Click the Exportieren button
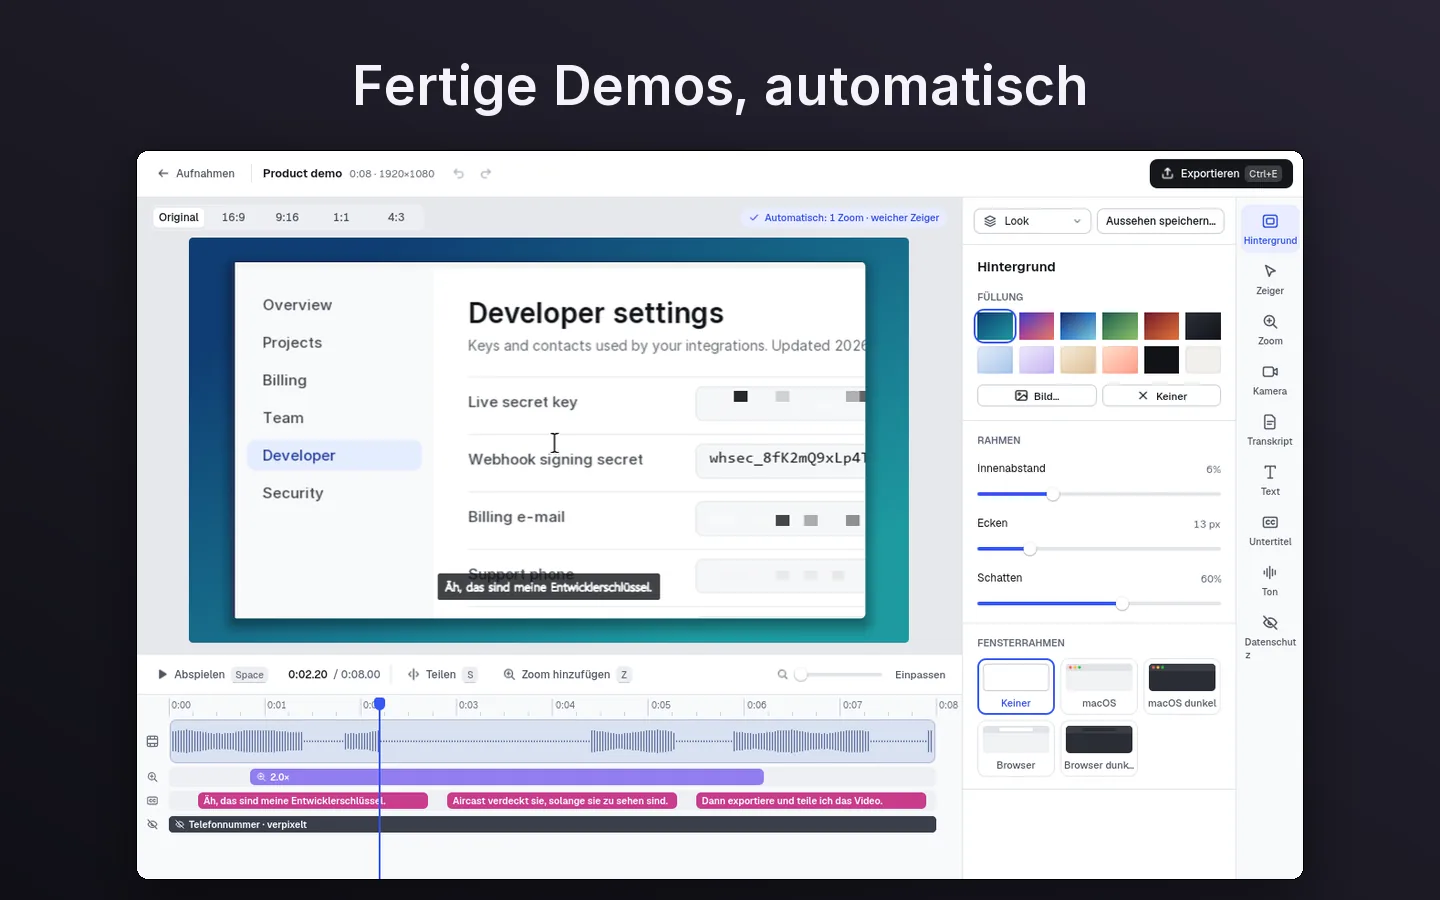Image resolution: width=1440 pixels, height=900 pixels. tap(1221, 174)
